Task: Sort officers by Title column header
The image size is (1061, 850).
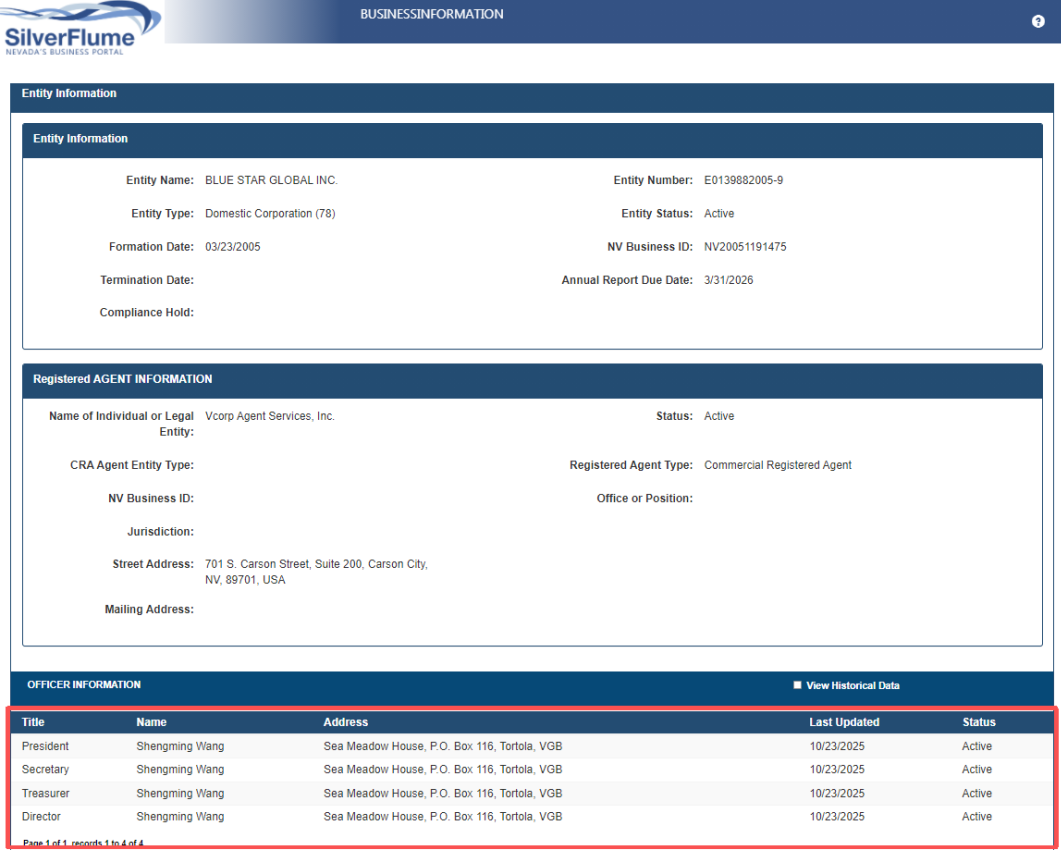Action: [33, 722]
